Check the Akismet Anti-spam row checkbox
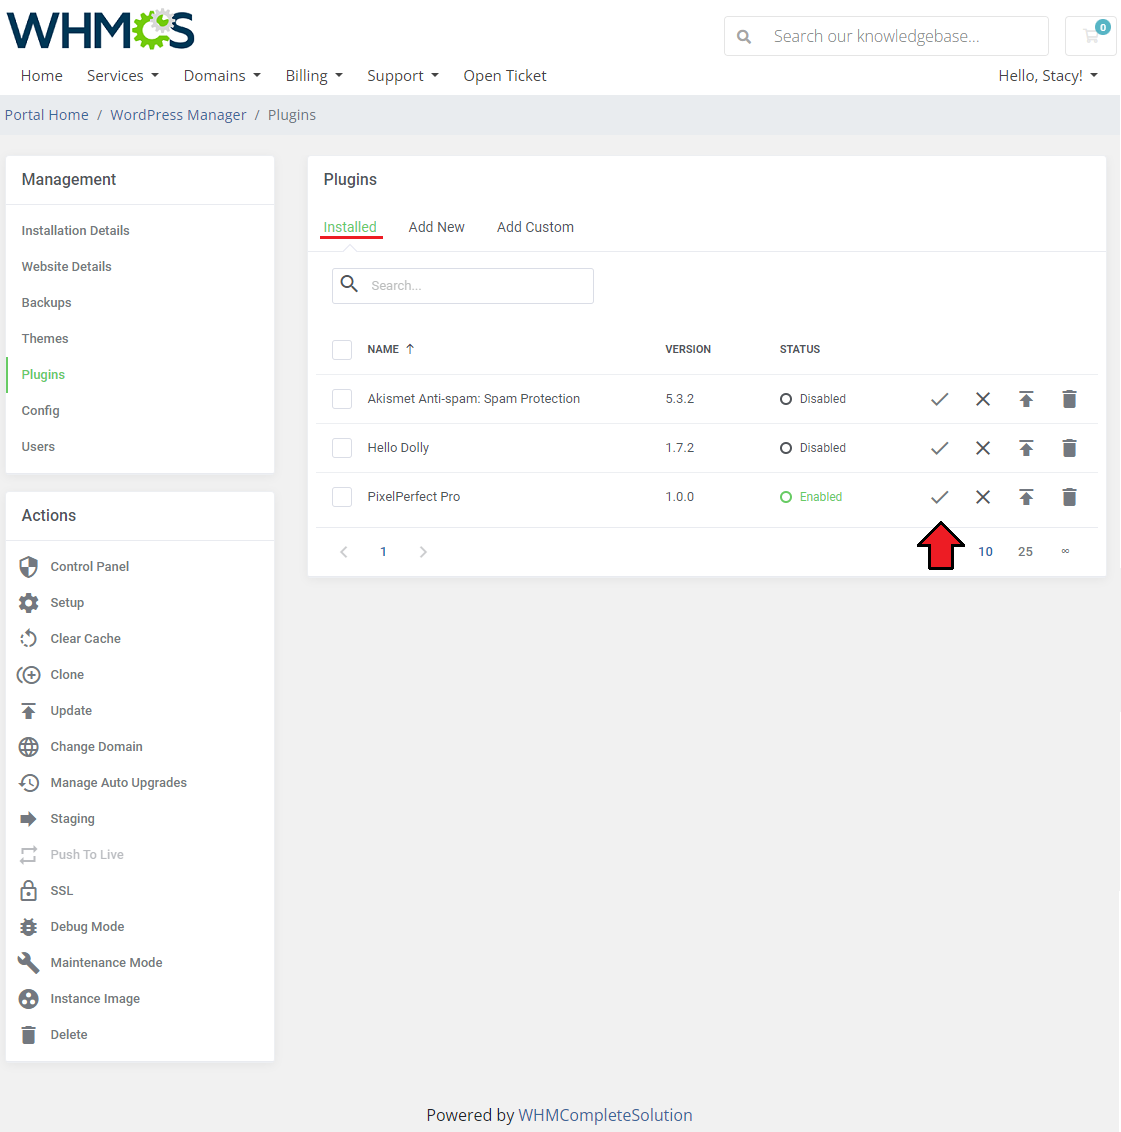The image size is (1121, 1132). point(342,399)
